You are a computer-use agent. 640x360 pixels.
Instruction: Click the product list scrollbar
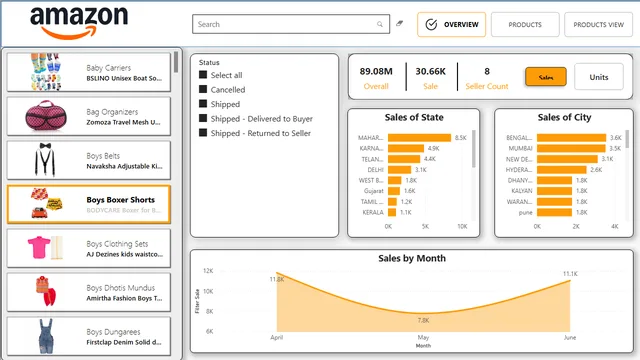(176, 62)
